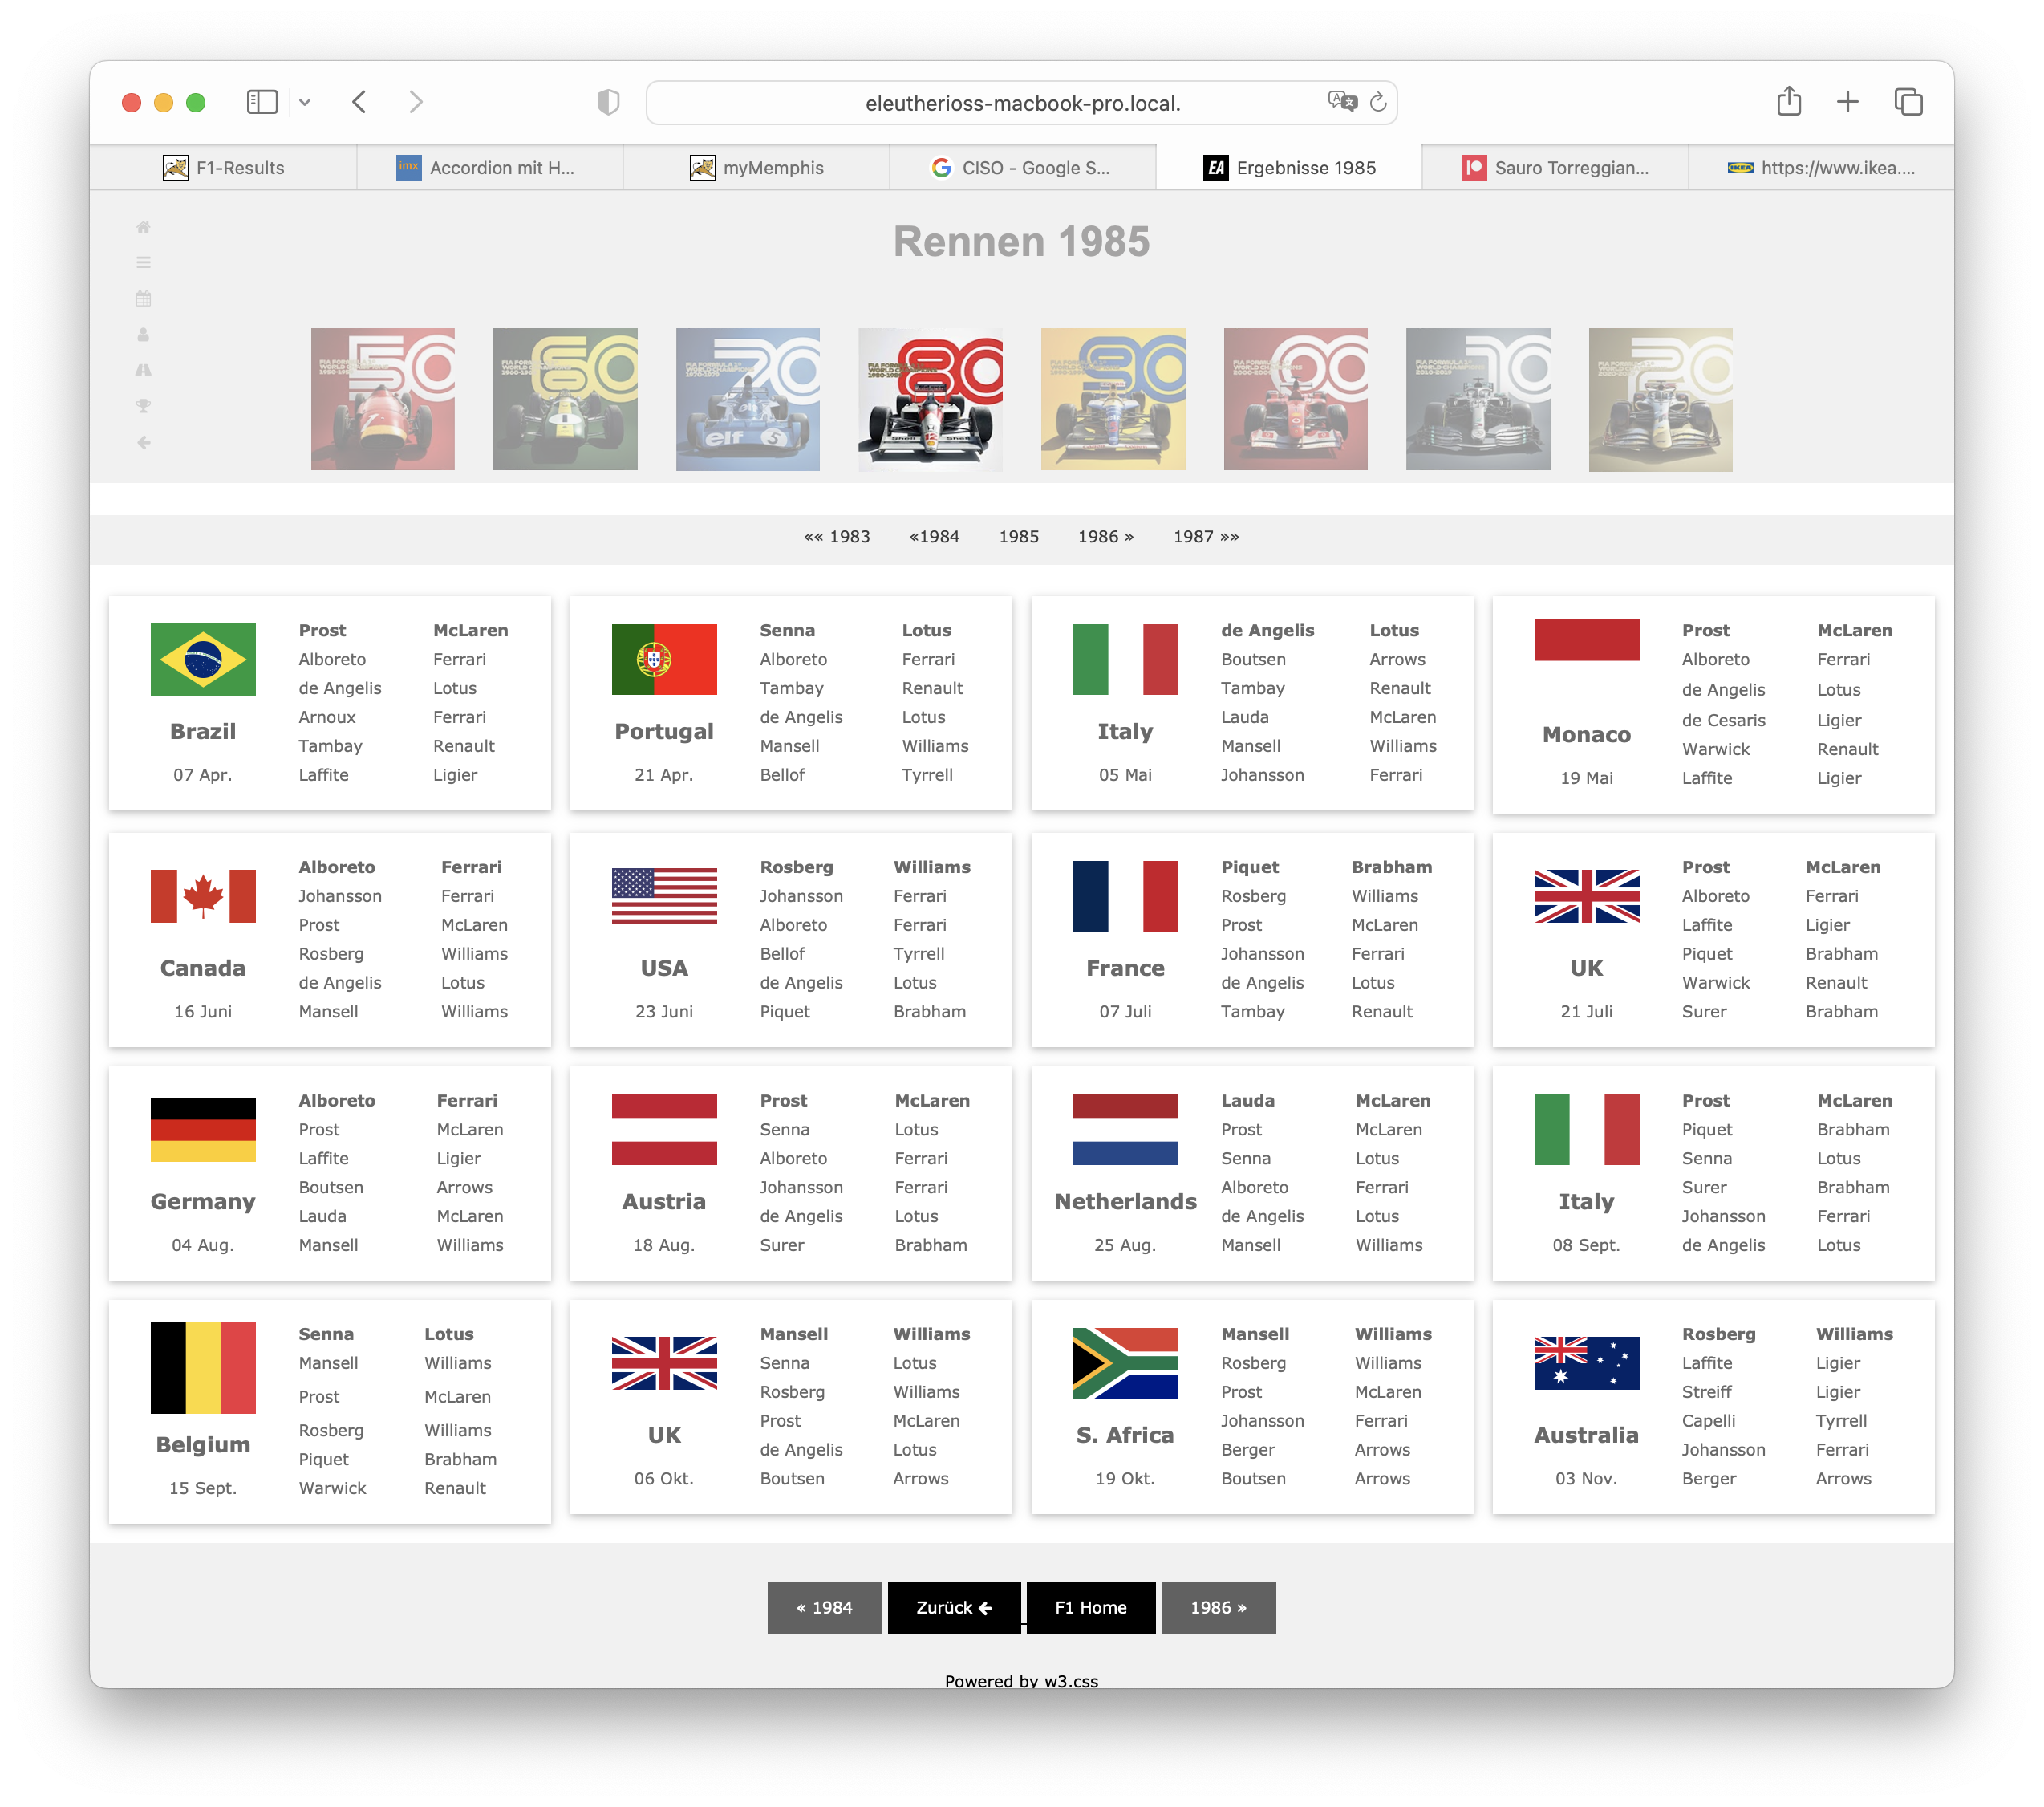This screenshot has width=2044, height=1807.
Task: Reload the page with refresh icon
Action: coord(1378,102)
